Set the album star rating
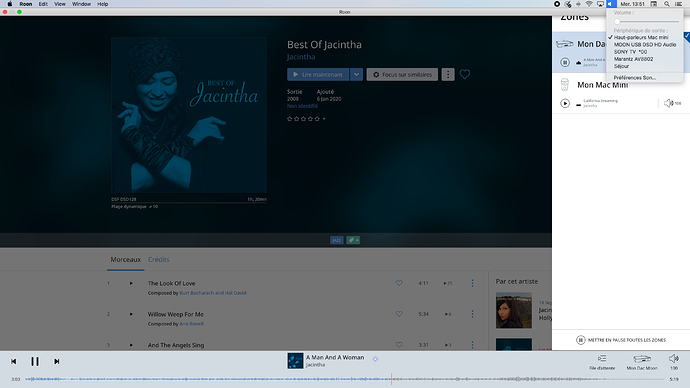Viewport: 690px width, 388px height. tap(303, 119)
